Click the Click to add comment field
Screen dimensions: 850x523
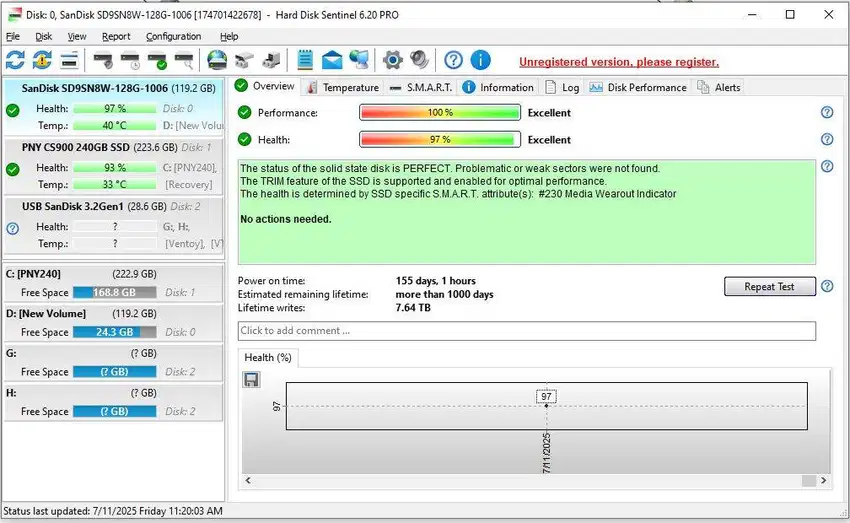[526, 331]
